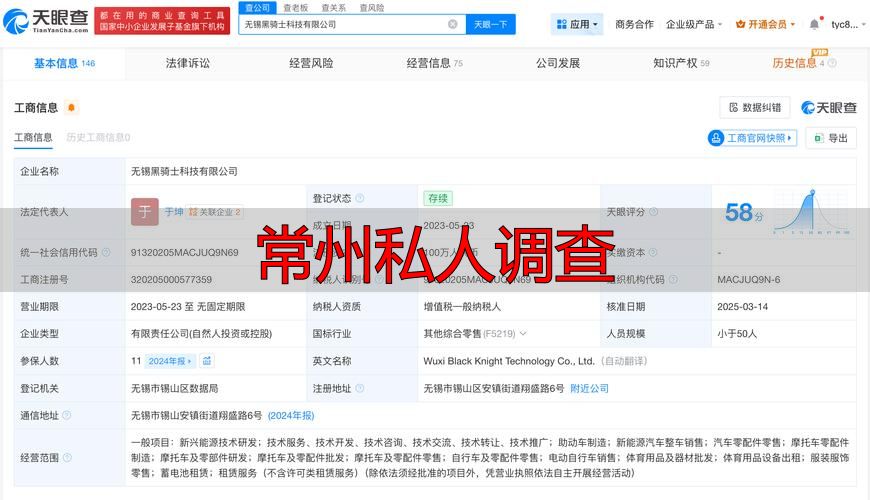Click the help icon next to 注册地址

click(x=360, y=388)
